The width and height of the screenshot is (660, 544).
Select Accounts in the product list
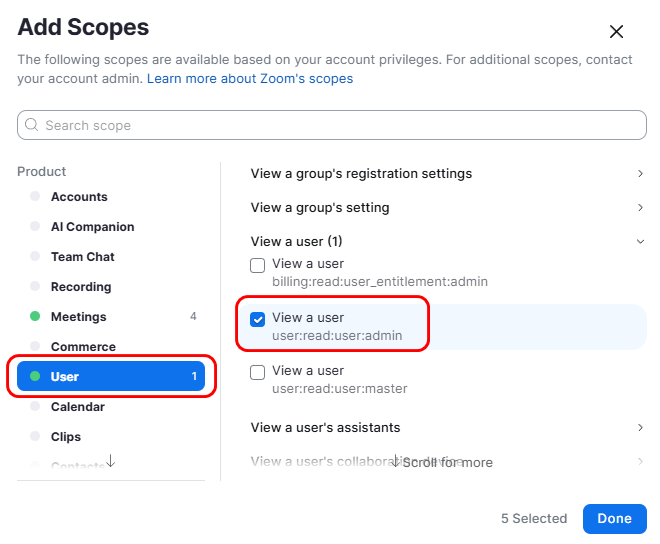(x=79, y=197)
